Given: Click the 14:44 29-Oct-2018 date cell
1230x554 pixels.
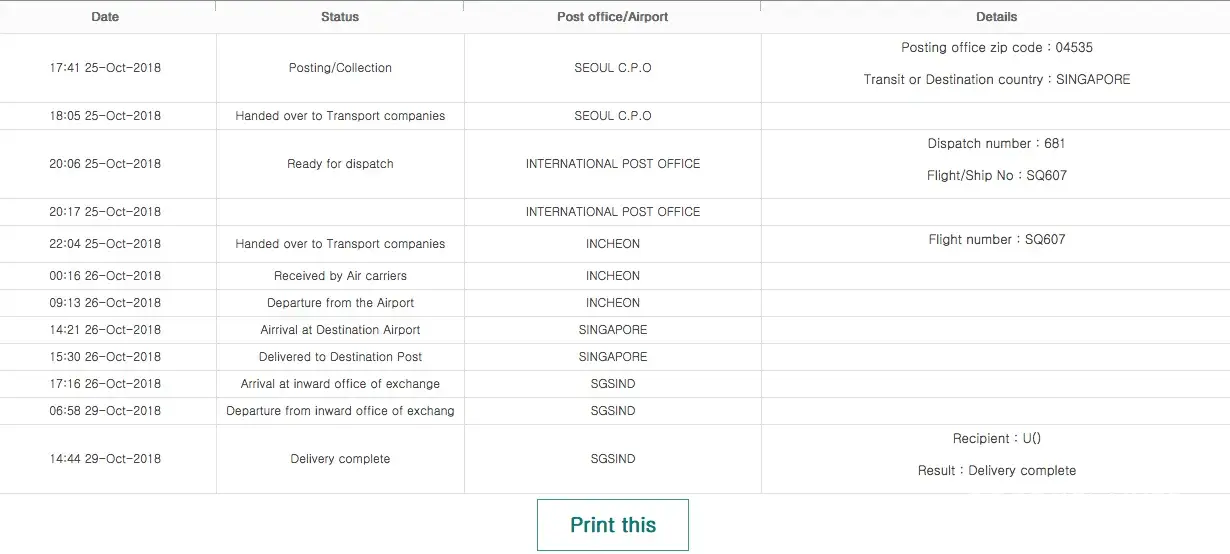Looking at the screenshot, I should coord(105,459).
